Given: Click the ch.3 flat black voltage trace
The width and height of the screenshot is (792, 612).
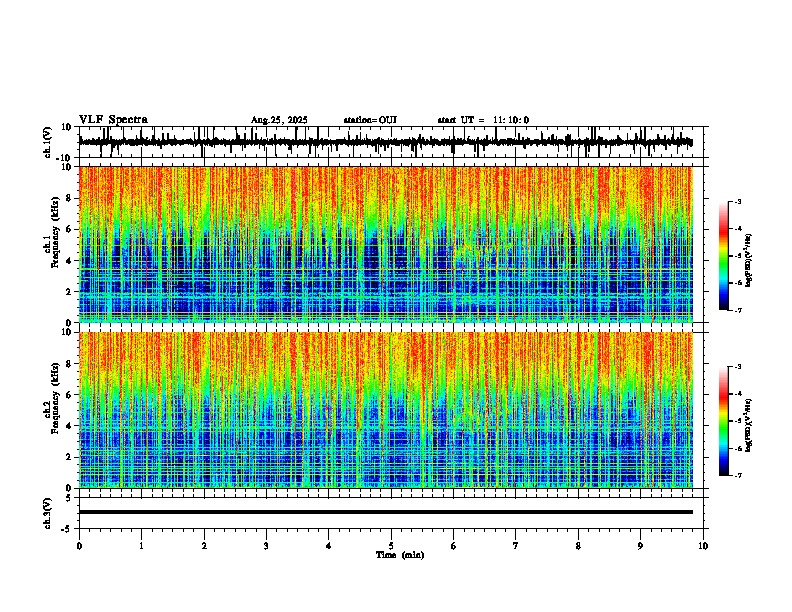Looking at the screenshot, I should point(386,512).
